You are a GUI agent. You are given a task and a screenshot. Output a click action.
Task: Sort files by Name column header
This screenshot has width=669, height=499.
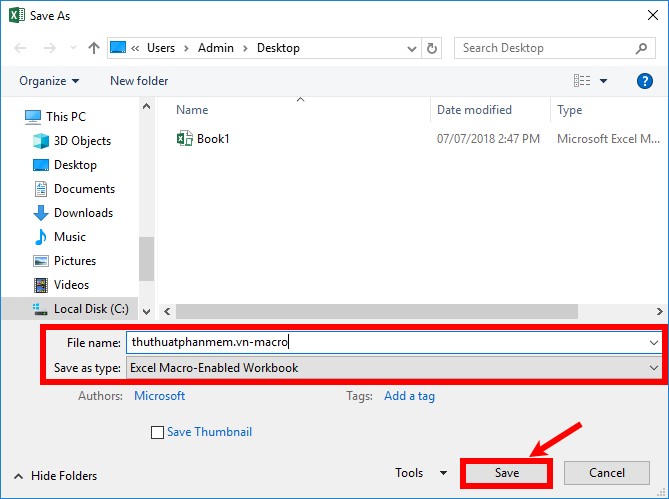click(192, 110)
